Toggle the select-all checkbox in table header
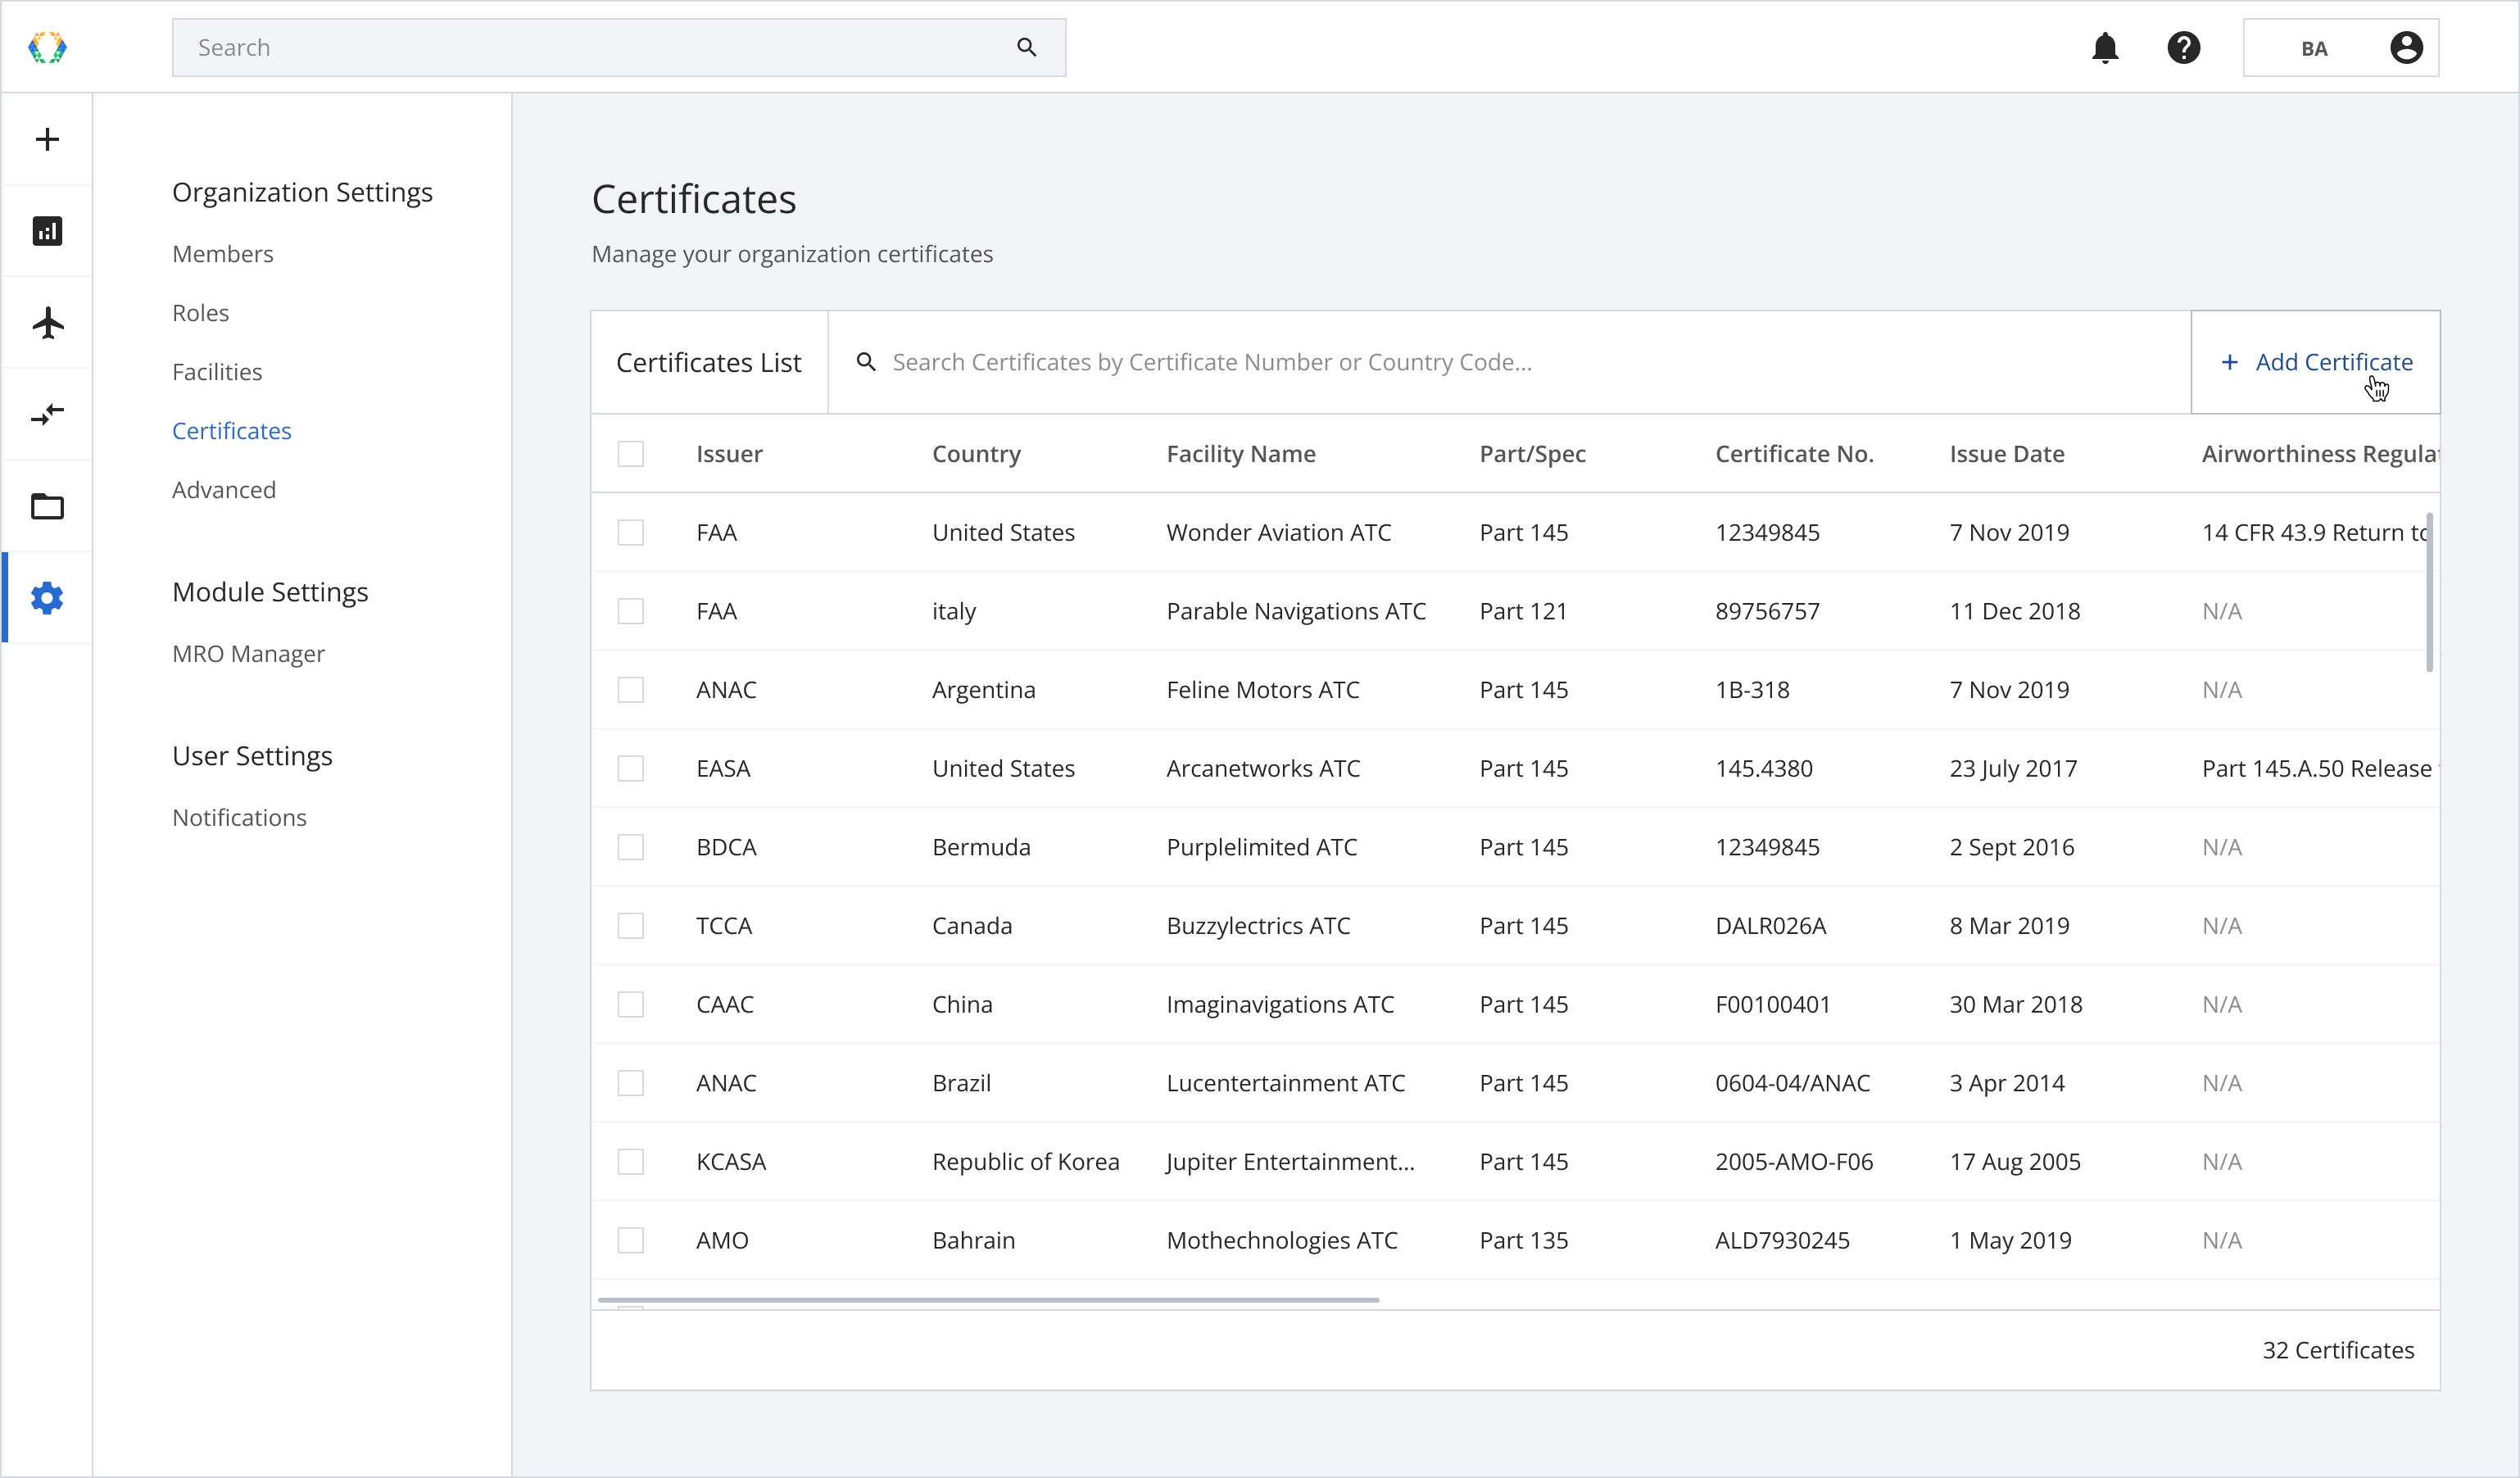2520x1478 pixels. [630, 454]
